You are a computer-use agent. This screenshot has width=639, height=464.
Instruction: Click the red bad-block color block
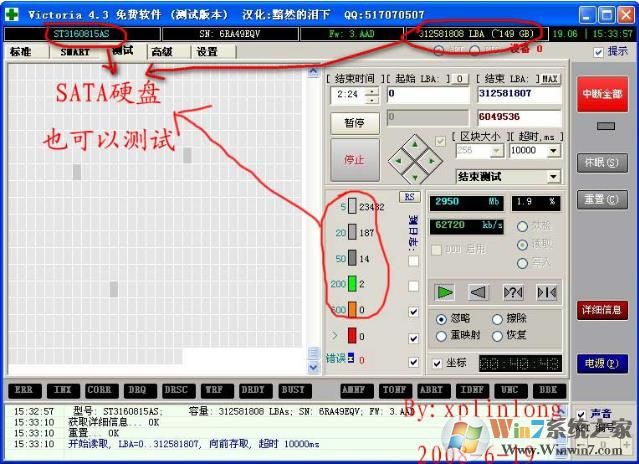352,335
